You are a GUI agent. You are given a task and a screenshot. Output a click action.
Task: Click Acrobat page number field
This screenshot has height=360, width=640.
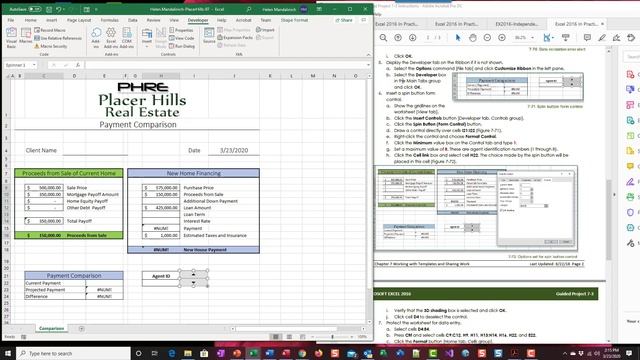(428, 38)
